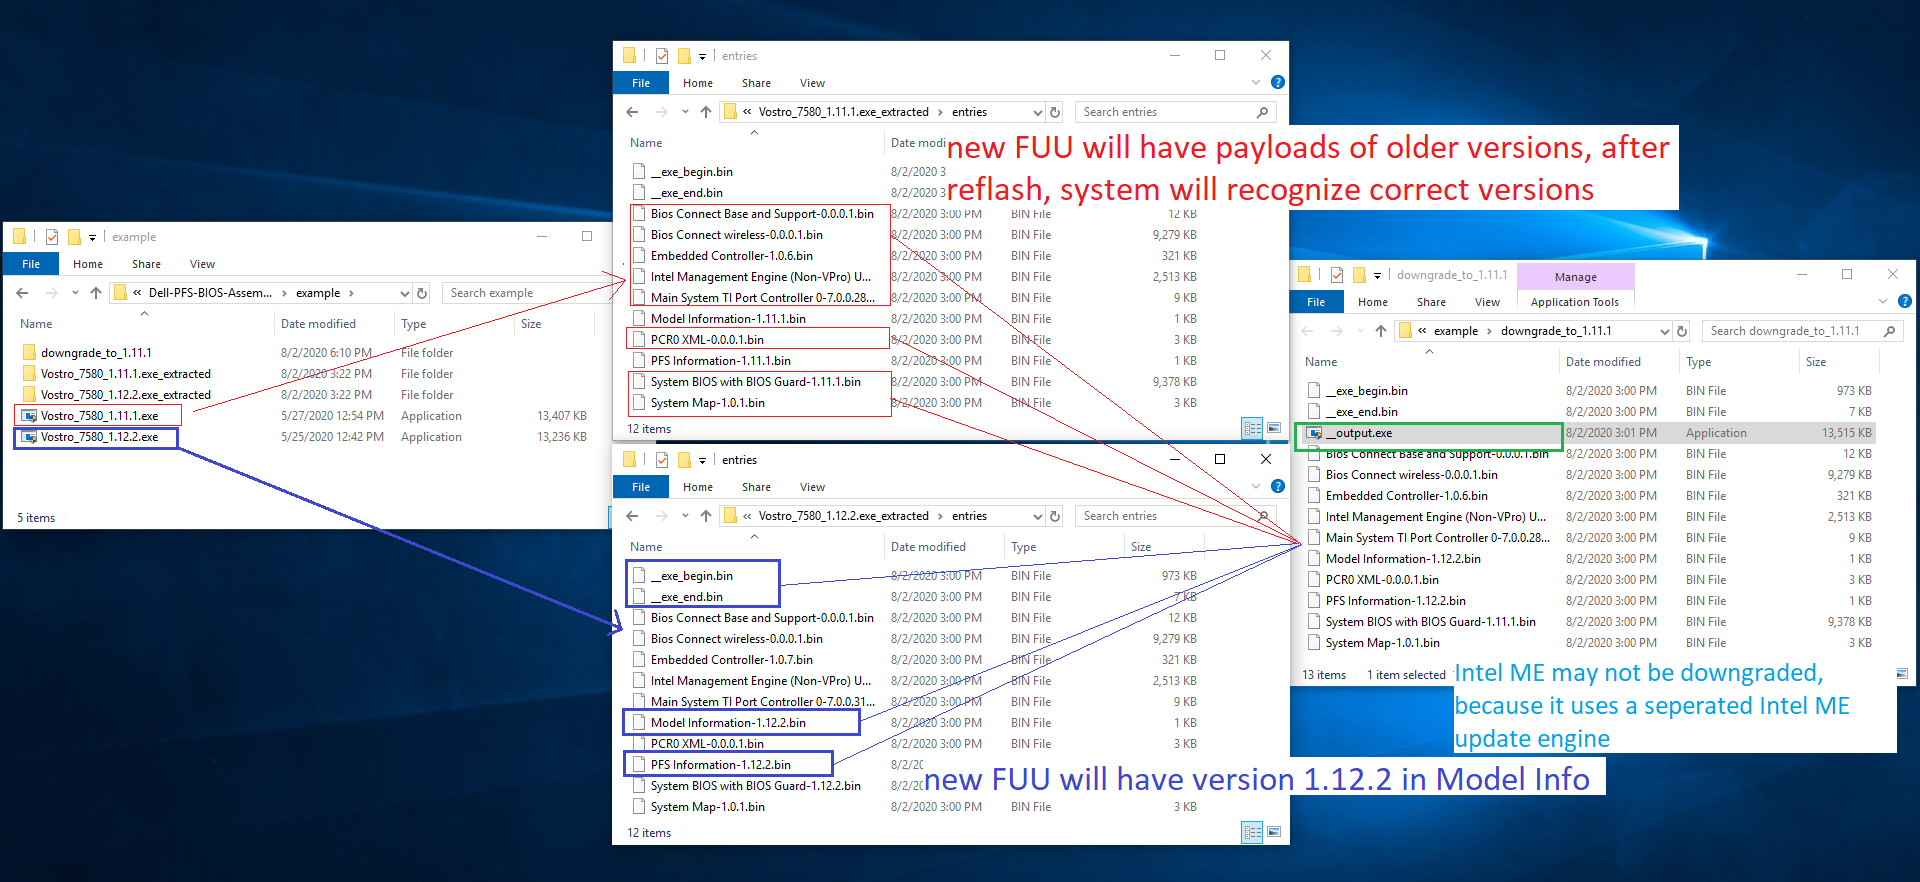Image resolution: width=1920 pixels, height=882 pixels.
Task: Sort by Date modified in example window
Action: (x=318, y=324)
